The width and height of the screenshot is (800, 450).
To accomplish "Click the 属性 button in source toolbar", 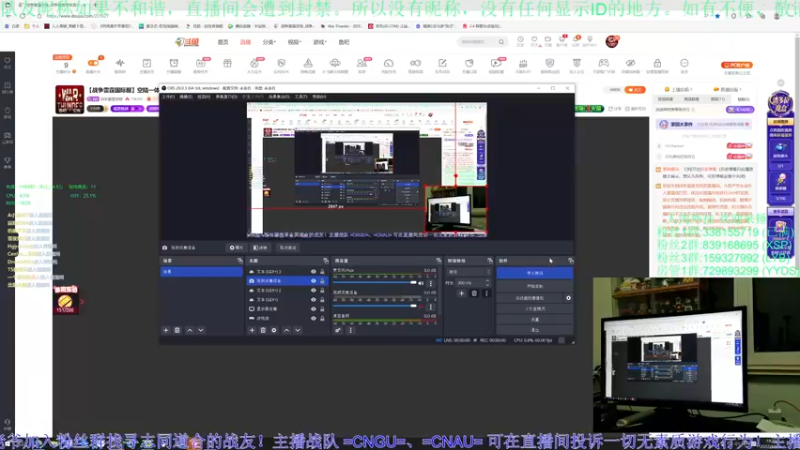I will pyautogui.click(x=236, y=247).
